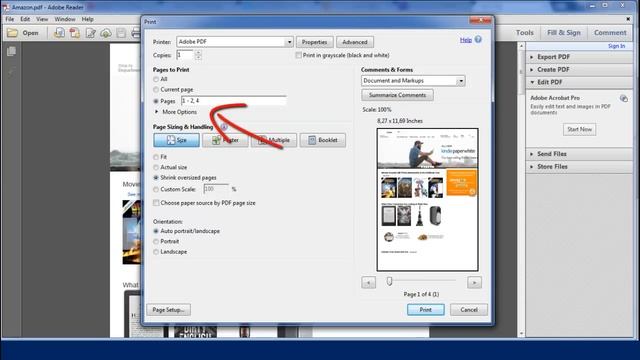Screen dimensions: 640x360
Task: Select the Current page radio button
Action: tap(156, 89)
